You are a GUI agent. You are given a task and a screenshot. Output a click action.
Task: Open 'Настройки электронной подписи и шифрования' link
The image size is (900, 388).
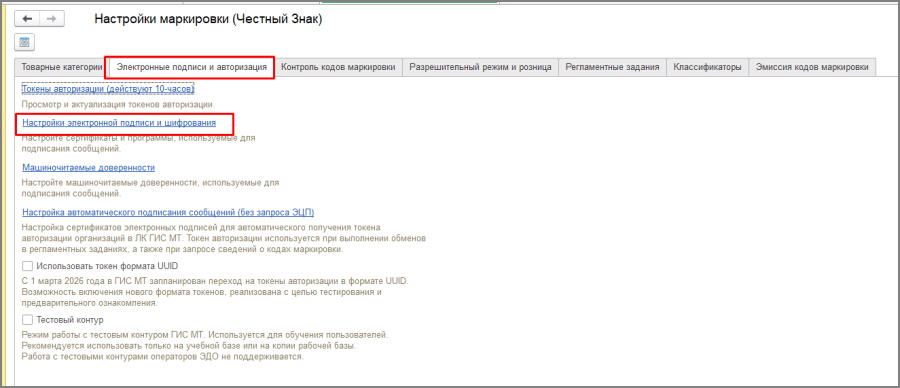coord(119,123)
